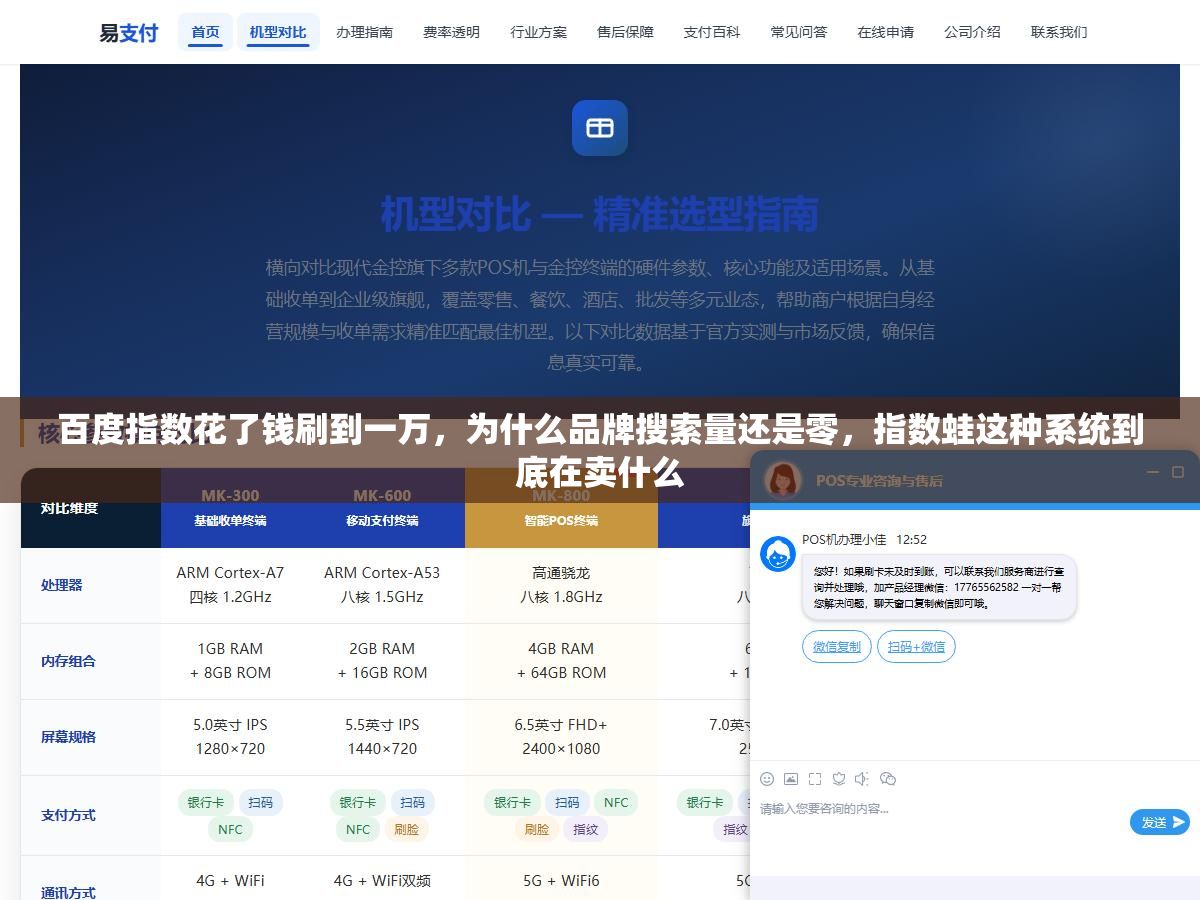Click the 4GB RAM + 64GB ROM cell

561,661
